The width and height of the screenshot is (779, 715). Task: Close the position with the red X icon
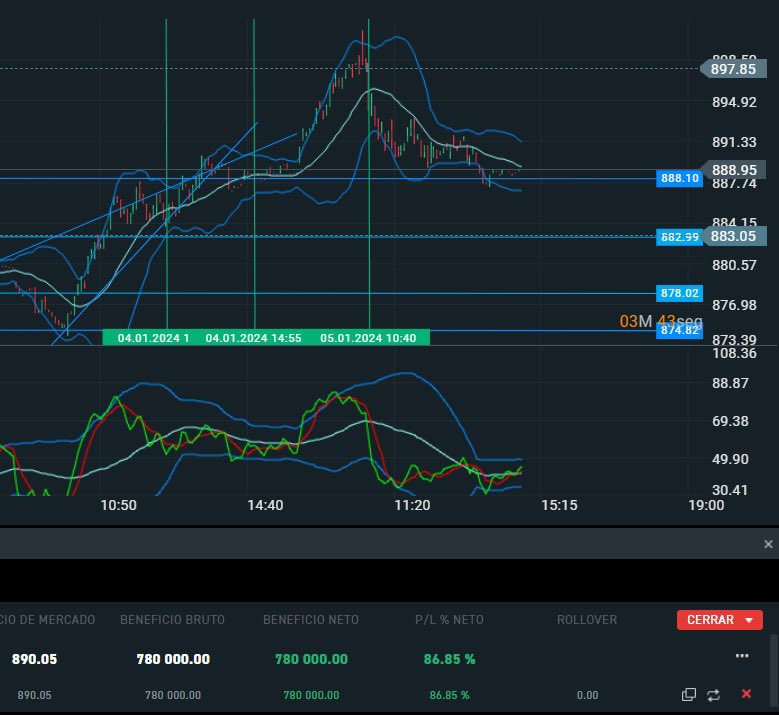(x=746, y=694)
